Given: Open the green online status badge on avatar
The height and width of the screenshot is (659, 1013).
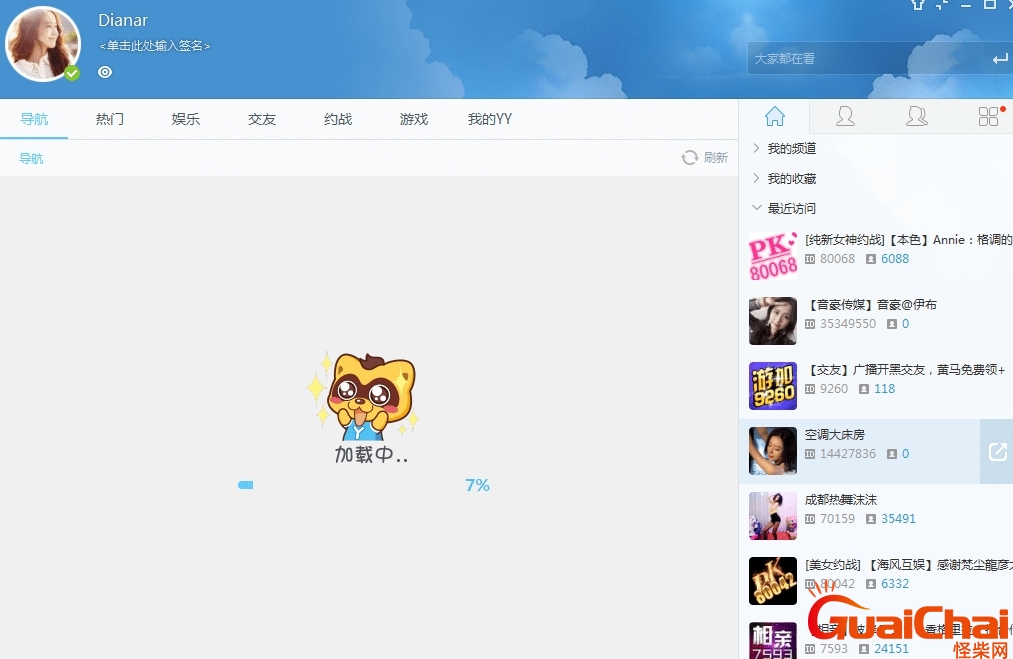Looking at the screenshot, I should click(72, 73).
